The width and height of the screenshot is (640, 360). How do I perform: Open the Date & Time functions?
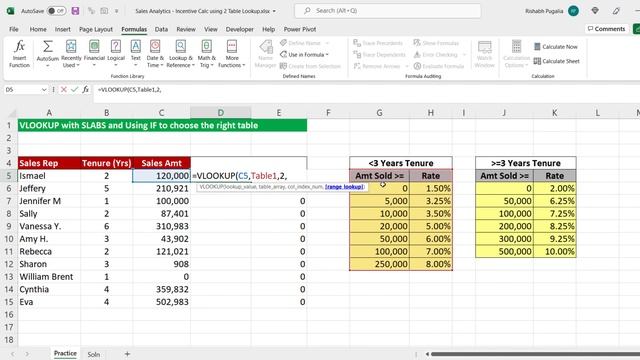(x=155, y=54)
